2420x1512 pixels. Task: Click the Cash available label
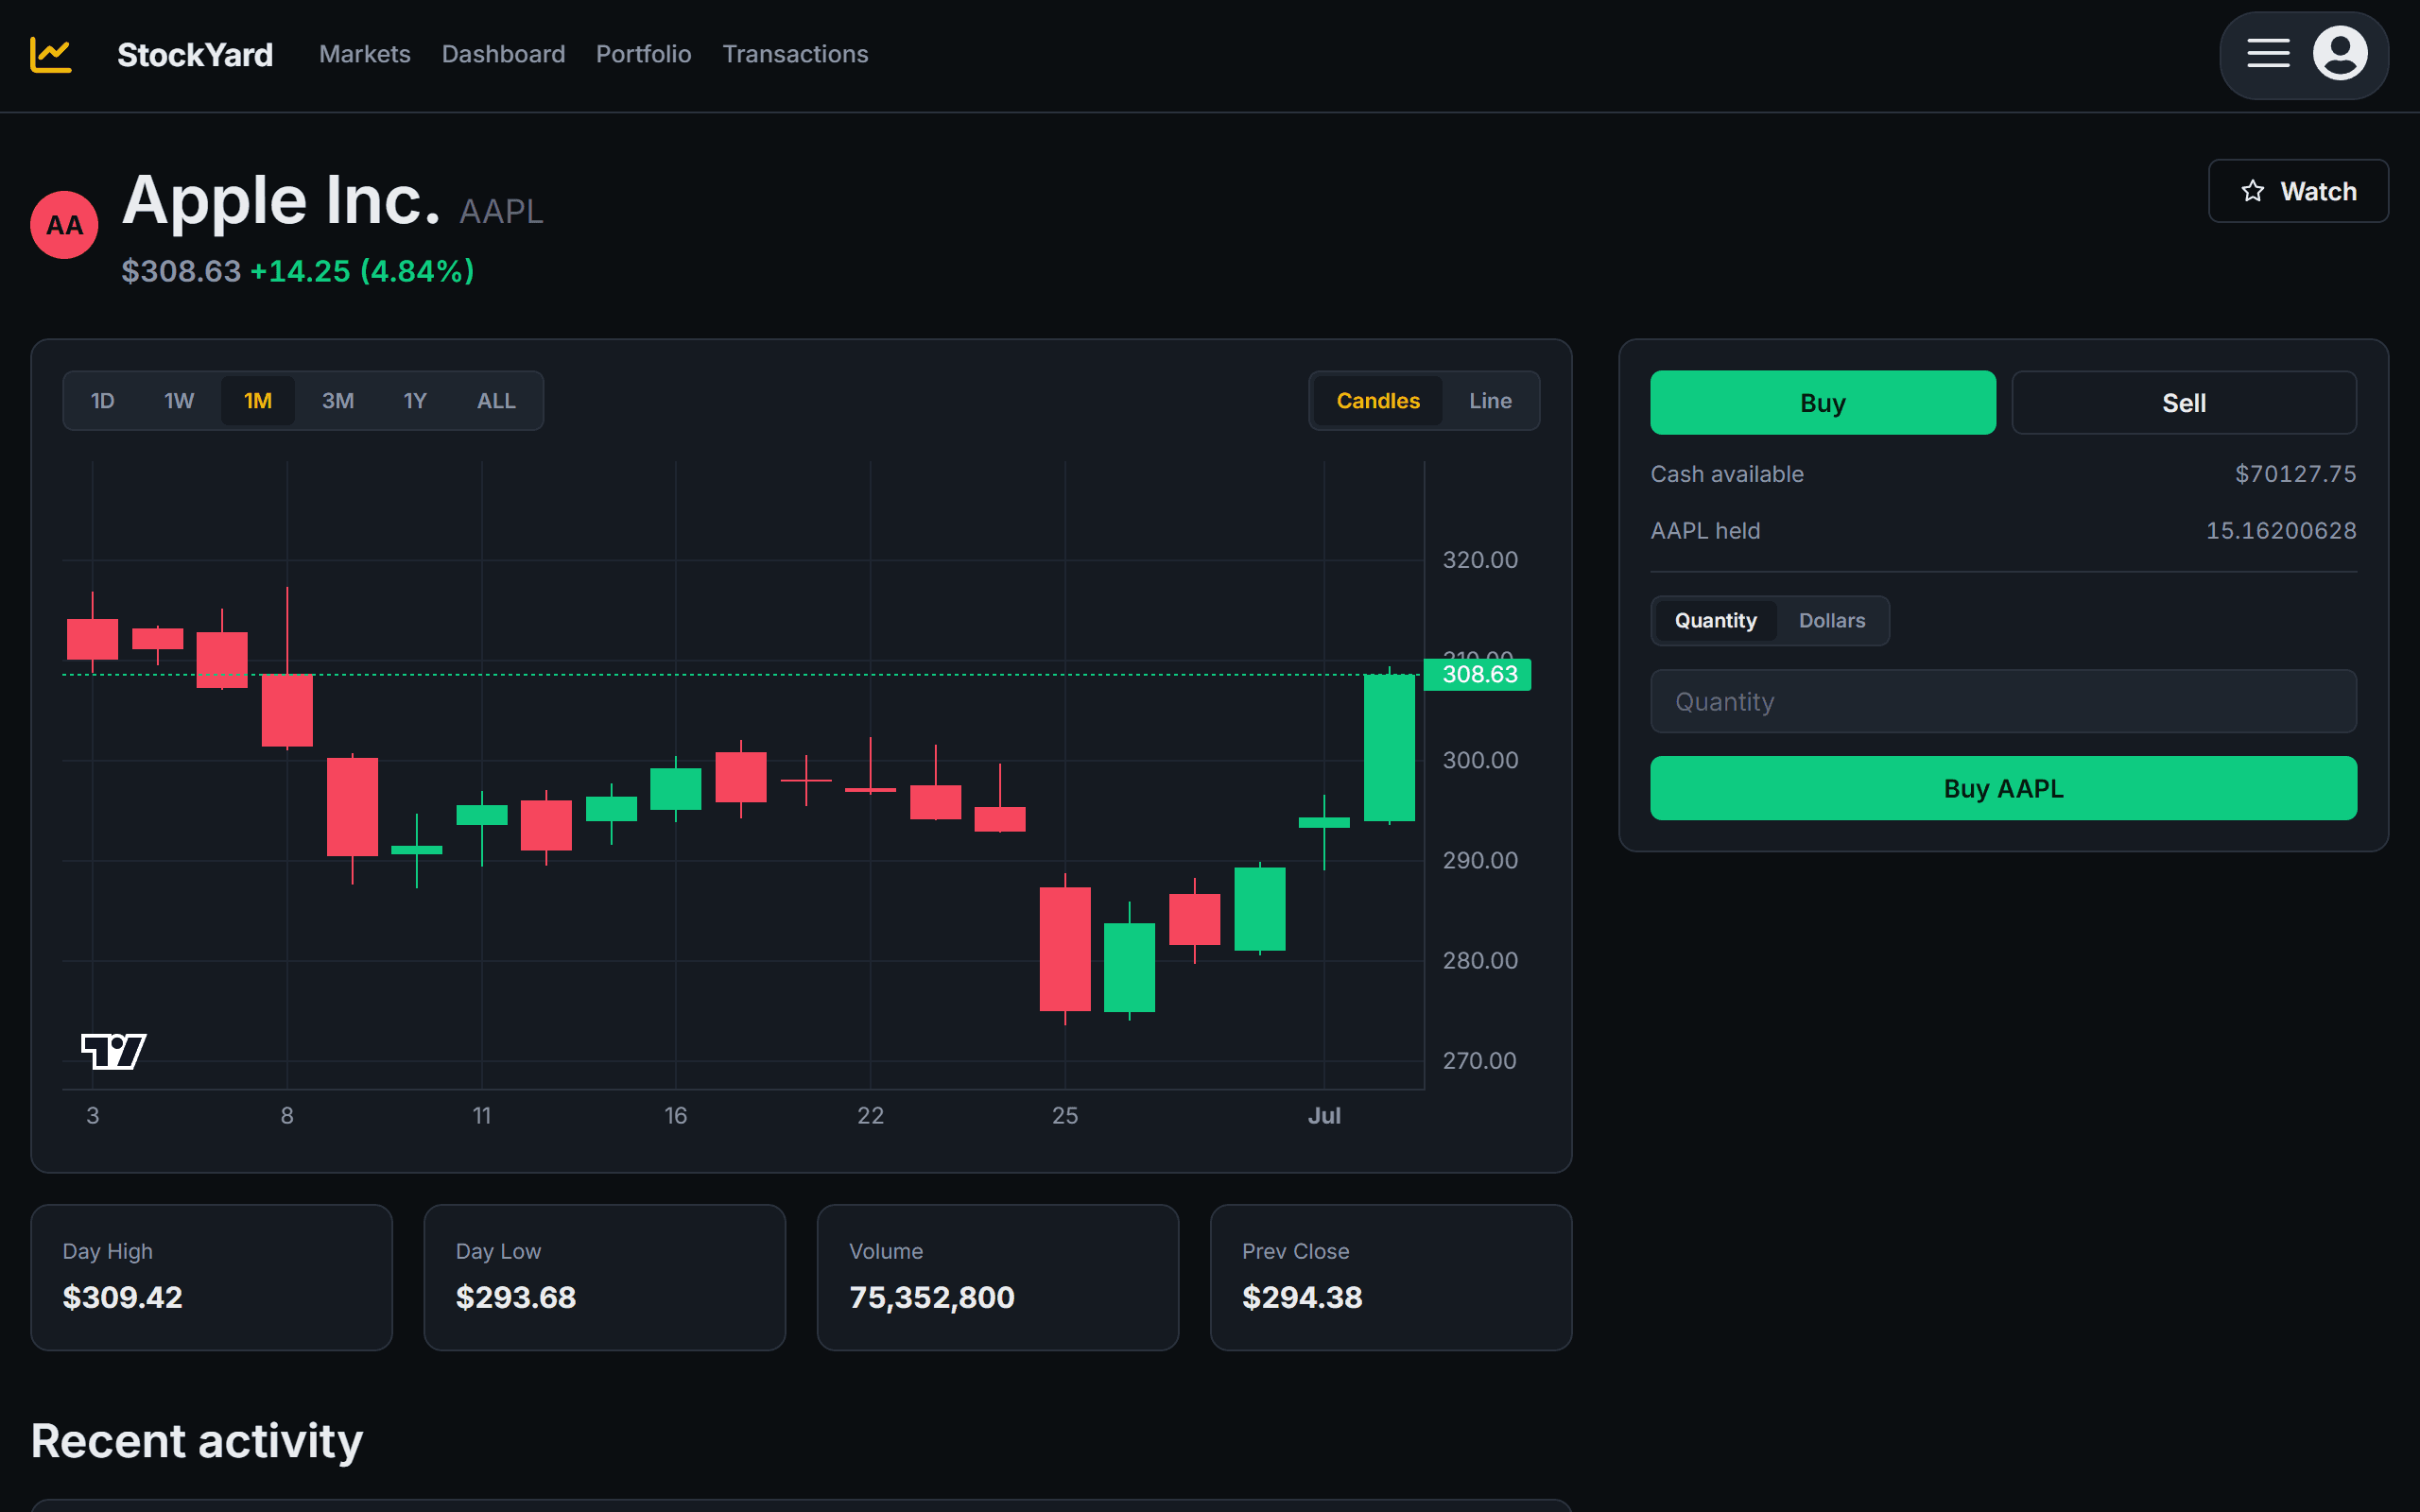(x=1727, y=474)
